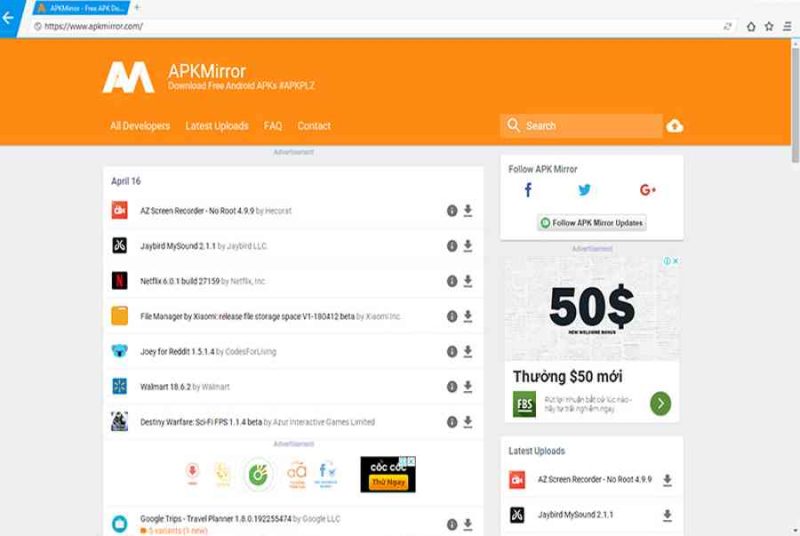Click developer name Hecorat
This screenshot has height=536, width=800.
278,211
